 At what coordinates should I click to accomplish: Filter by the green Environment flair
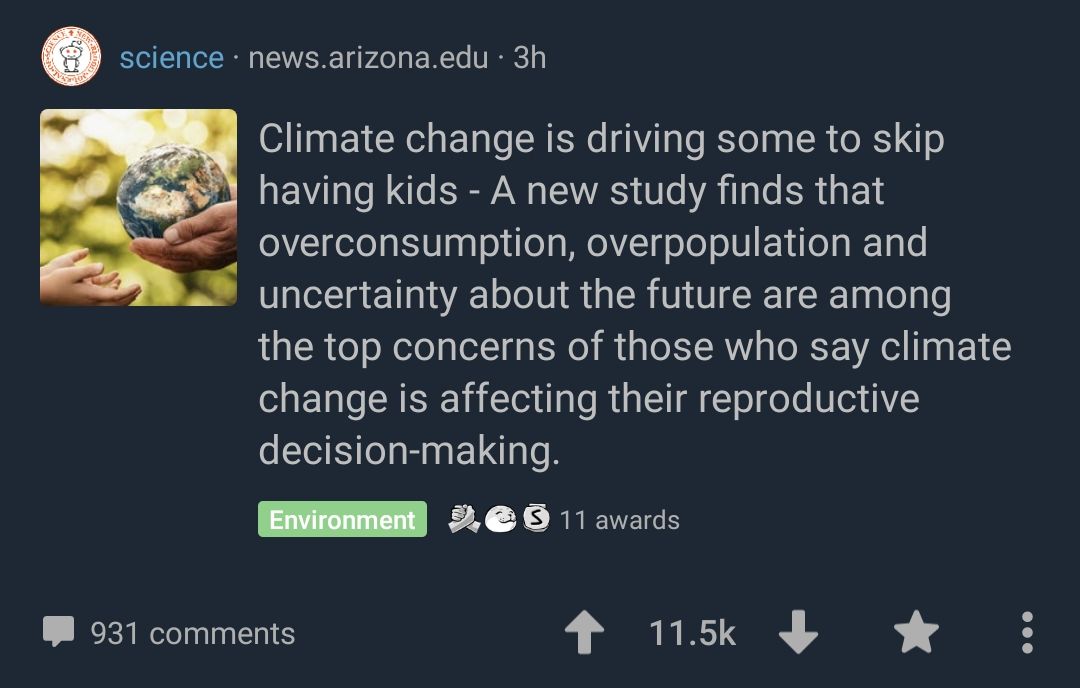point(342,520)
